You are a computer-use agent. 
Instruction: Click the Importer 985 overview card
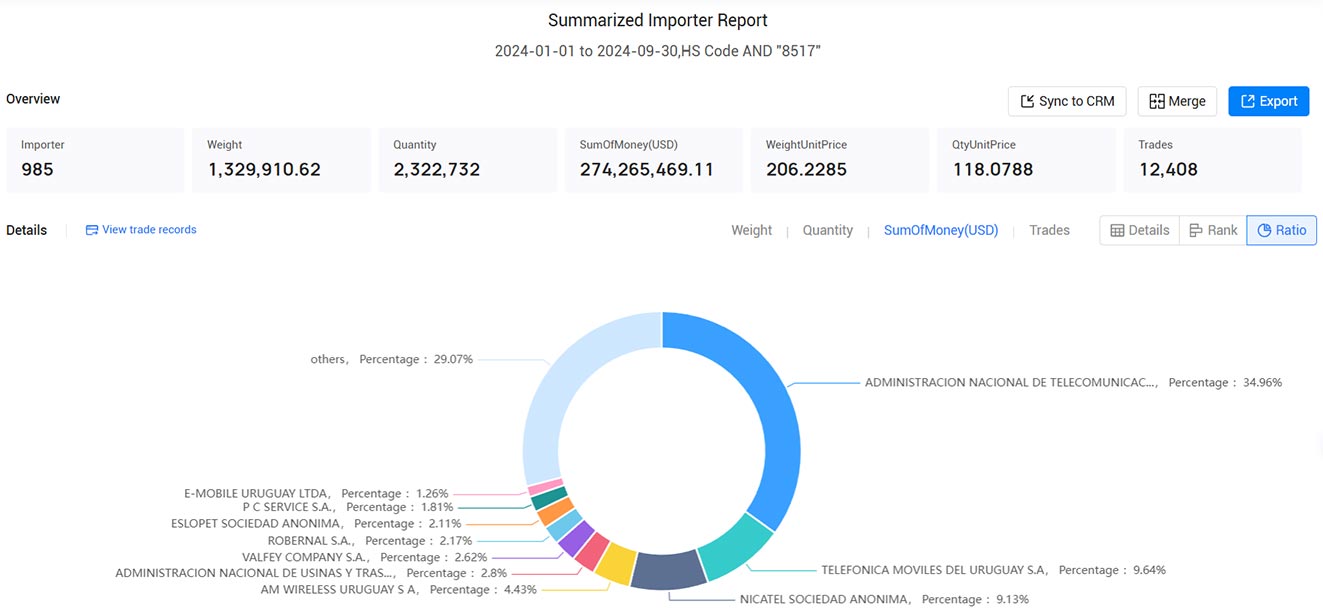point(95,160)
